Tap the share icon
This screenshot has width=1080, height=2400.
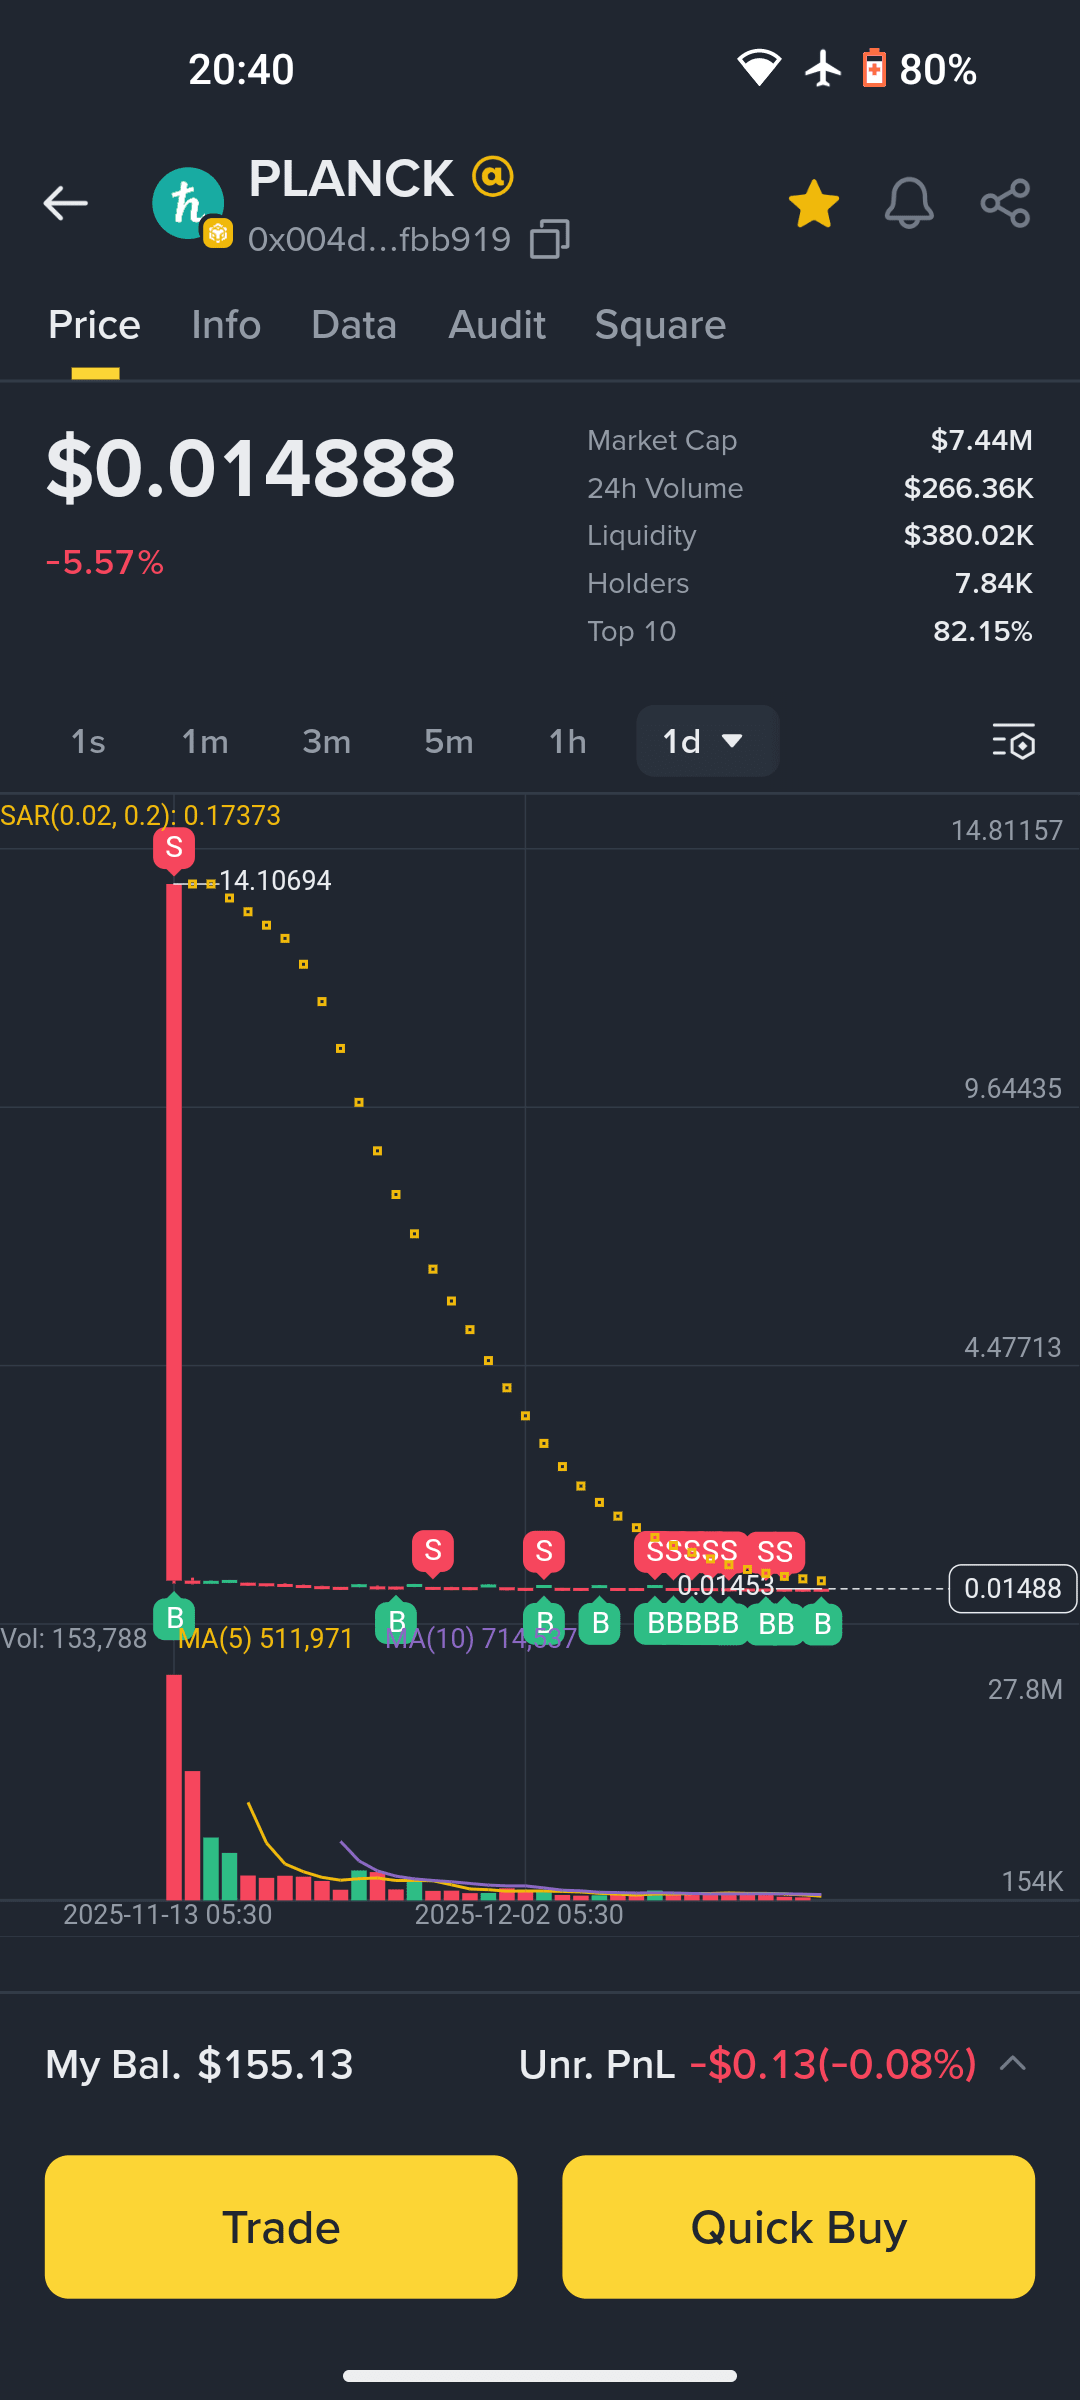1005,203
